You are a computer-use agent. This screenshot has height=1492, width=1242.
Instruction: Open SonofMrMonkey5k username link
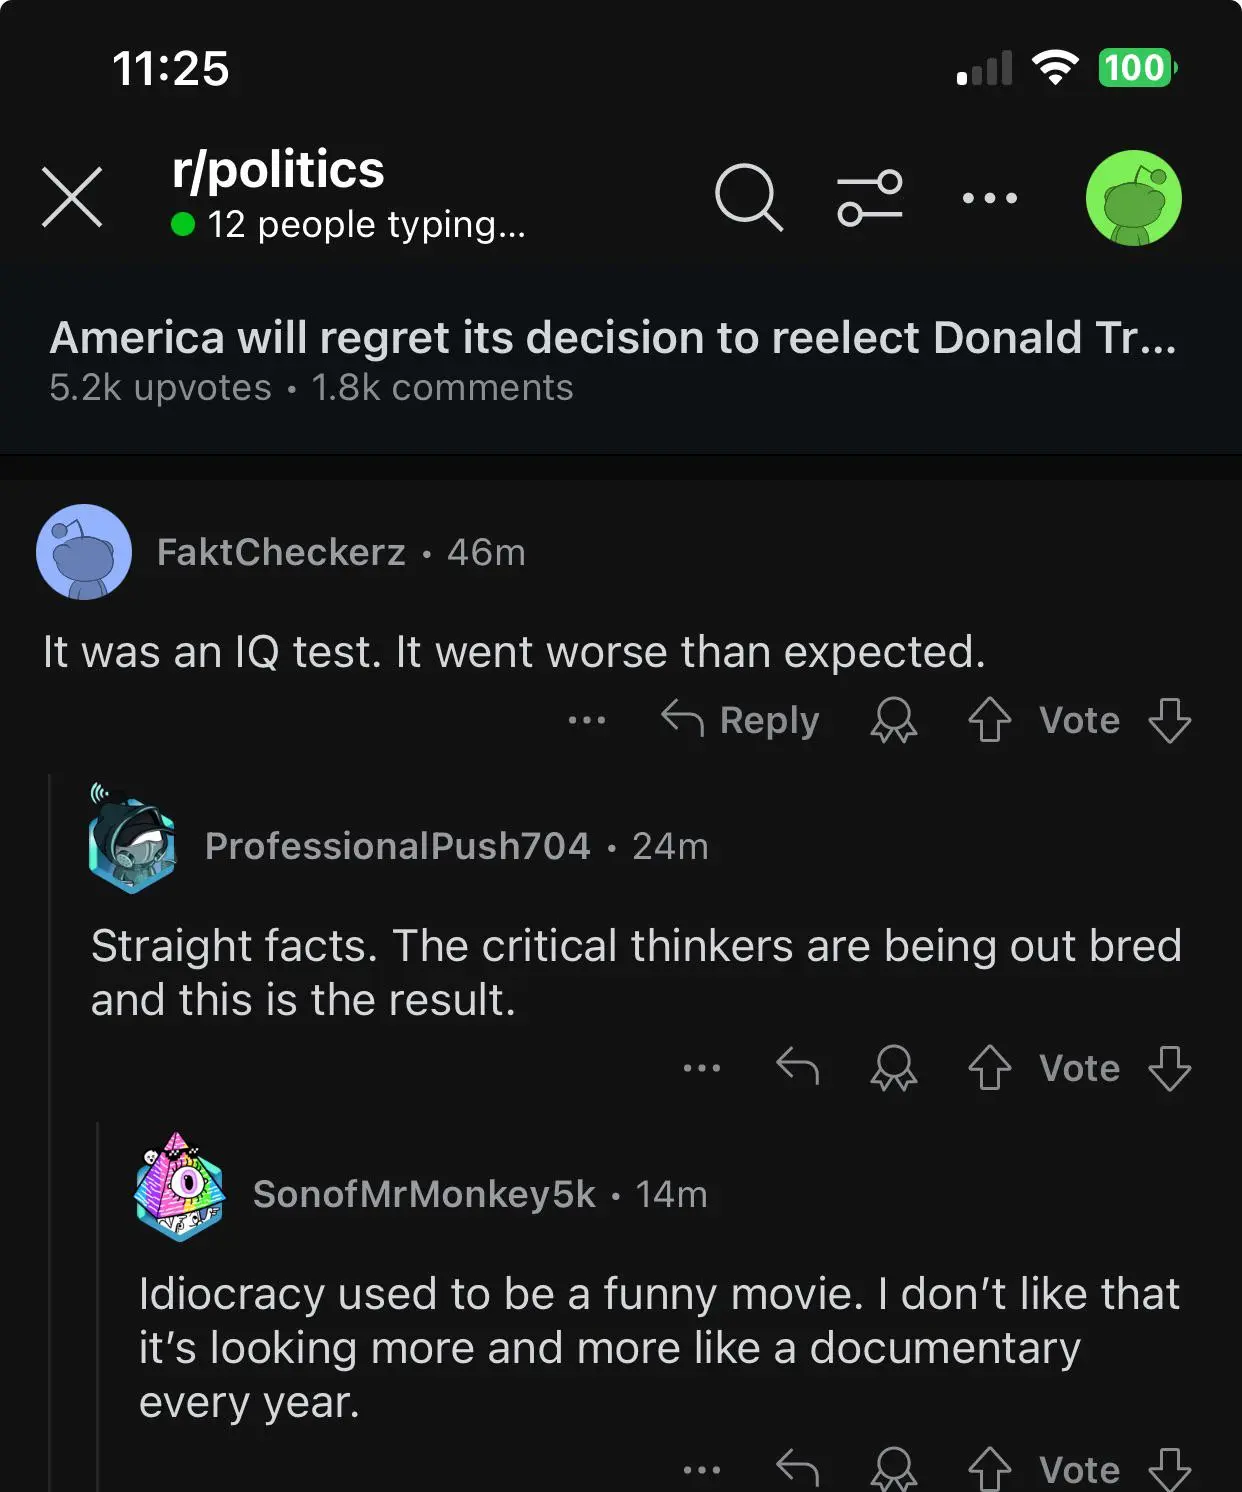click(x=424, y=1194)
